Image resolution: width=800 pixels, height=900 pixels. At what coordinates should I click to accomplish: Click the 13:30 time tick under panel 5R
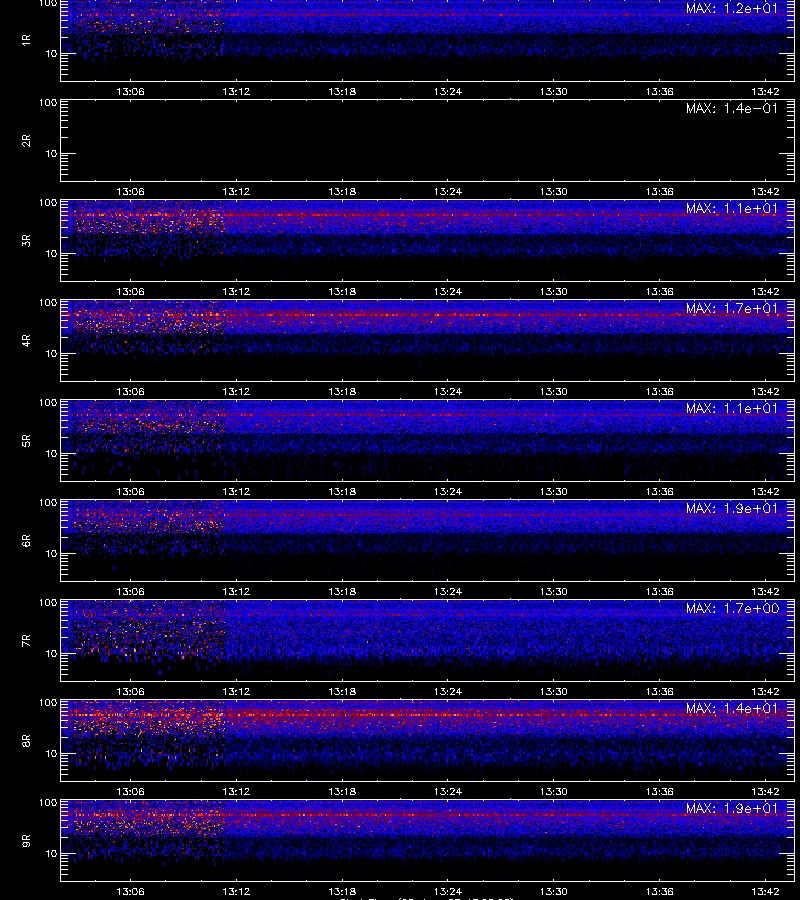553,491
